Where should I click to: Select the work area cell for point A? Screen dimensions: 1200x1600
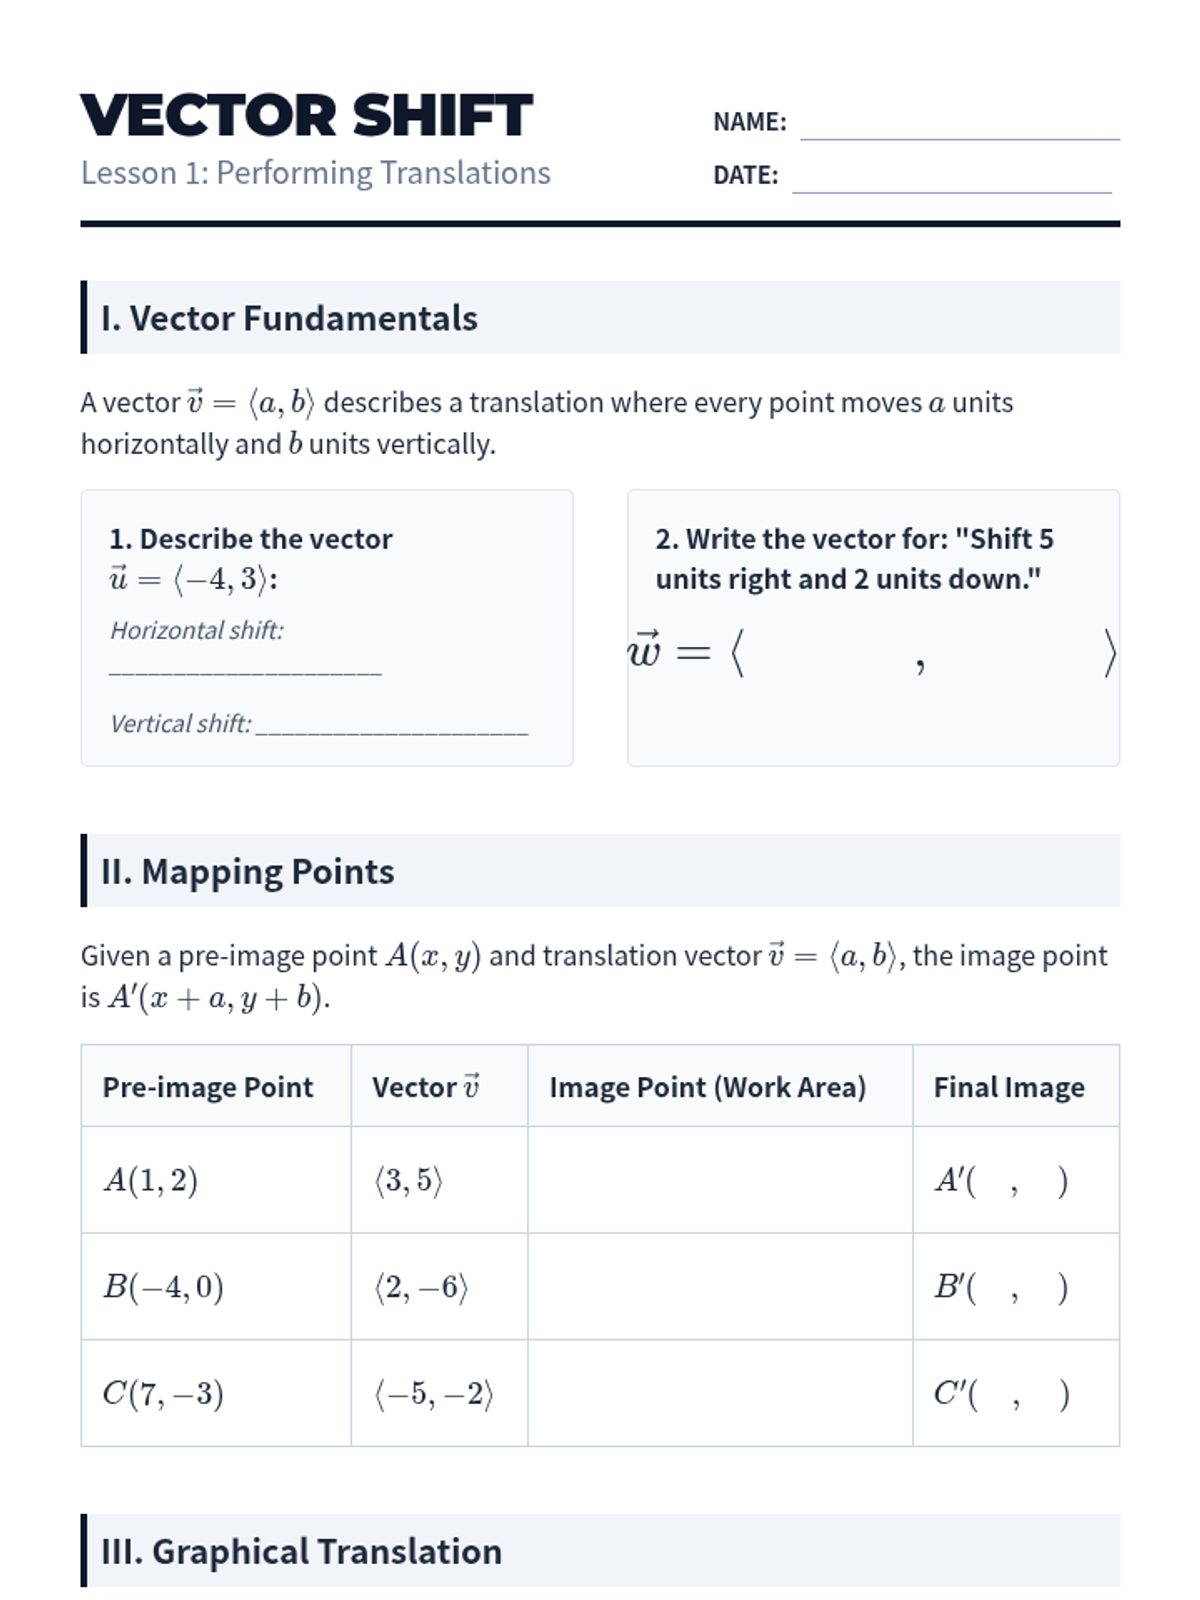tap(720, 1180)
